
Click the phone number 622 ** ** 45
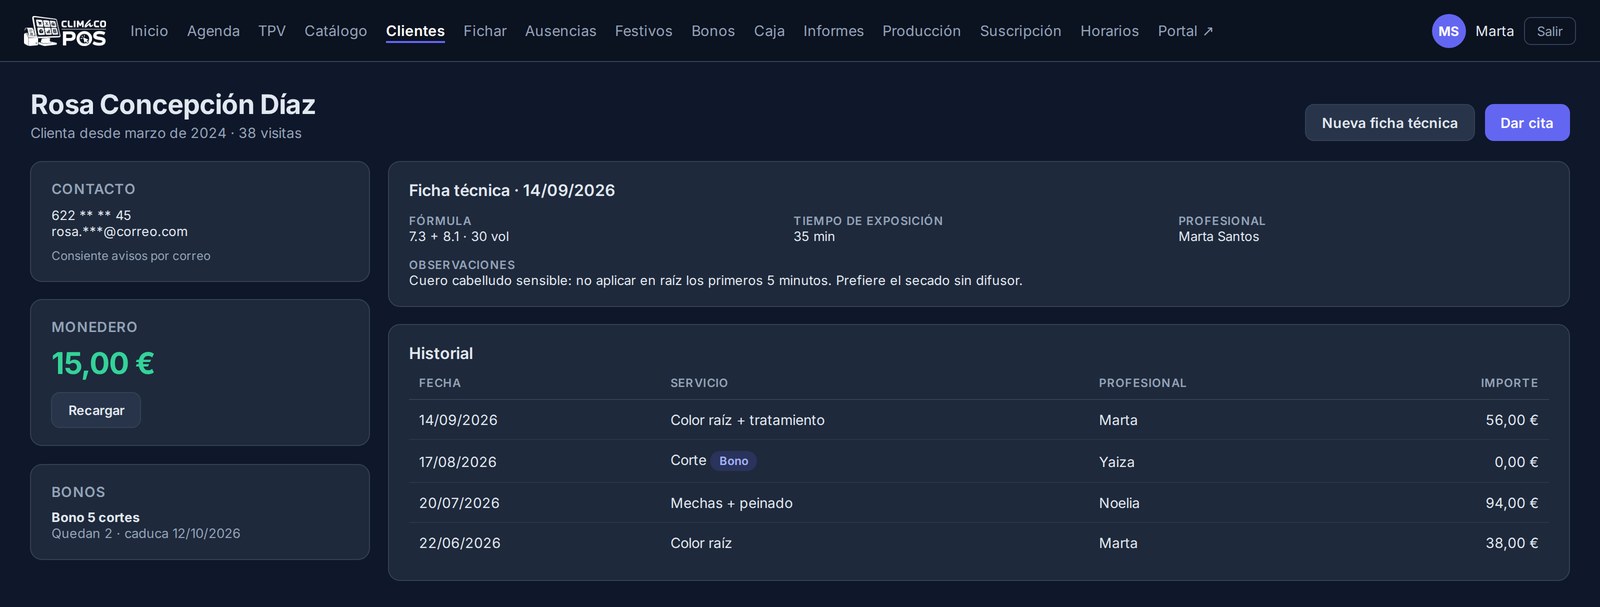coord(91,215)
